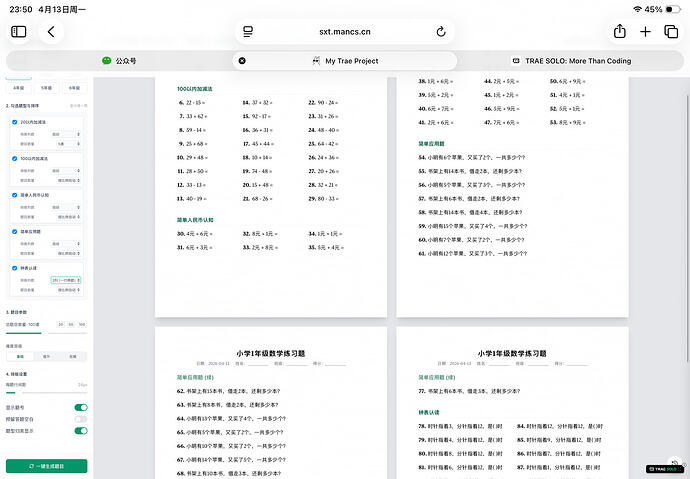Click question 77 on the fourth page
The height and width of the screenshot is (479, 690).
pyautogui.click(x=469, y=391)
